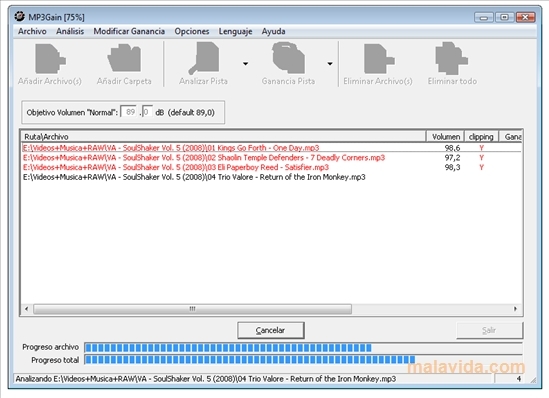Click the Añadir Carpeta folder icon

pos(124,58)
